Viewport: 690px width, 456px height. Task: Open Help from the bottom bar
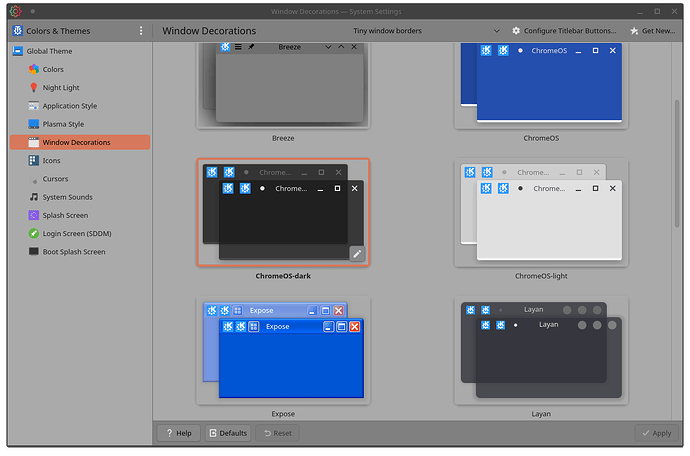[x=176, y=433]
